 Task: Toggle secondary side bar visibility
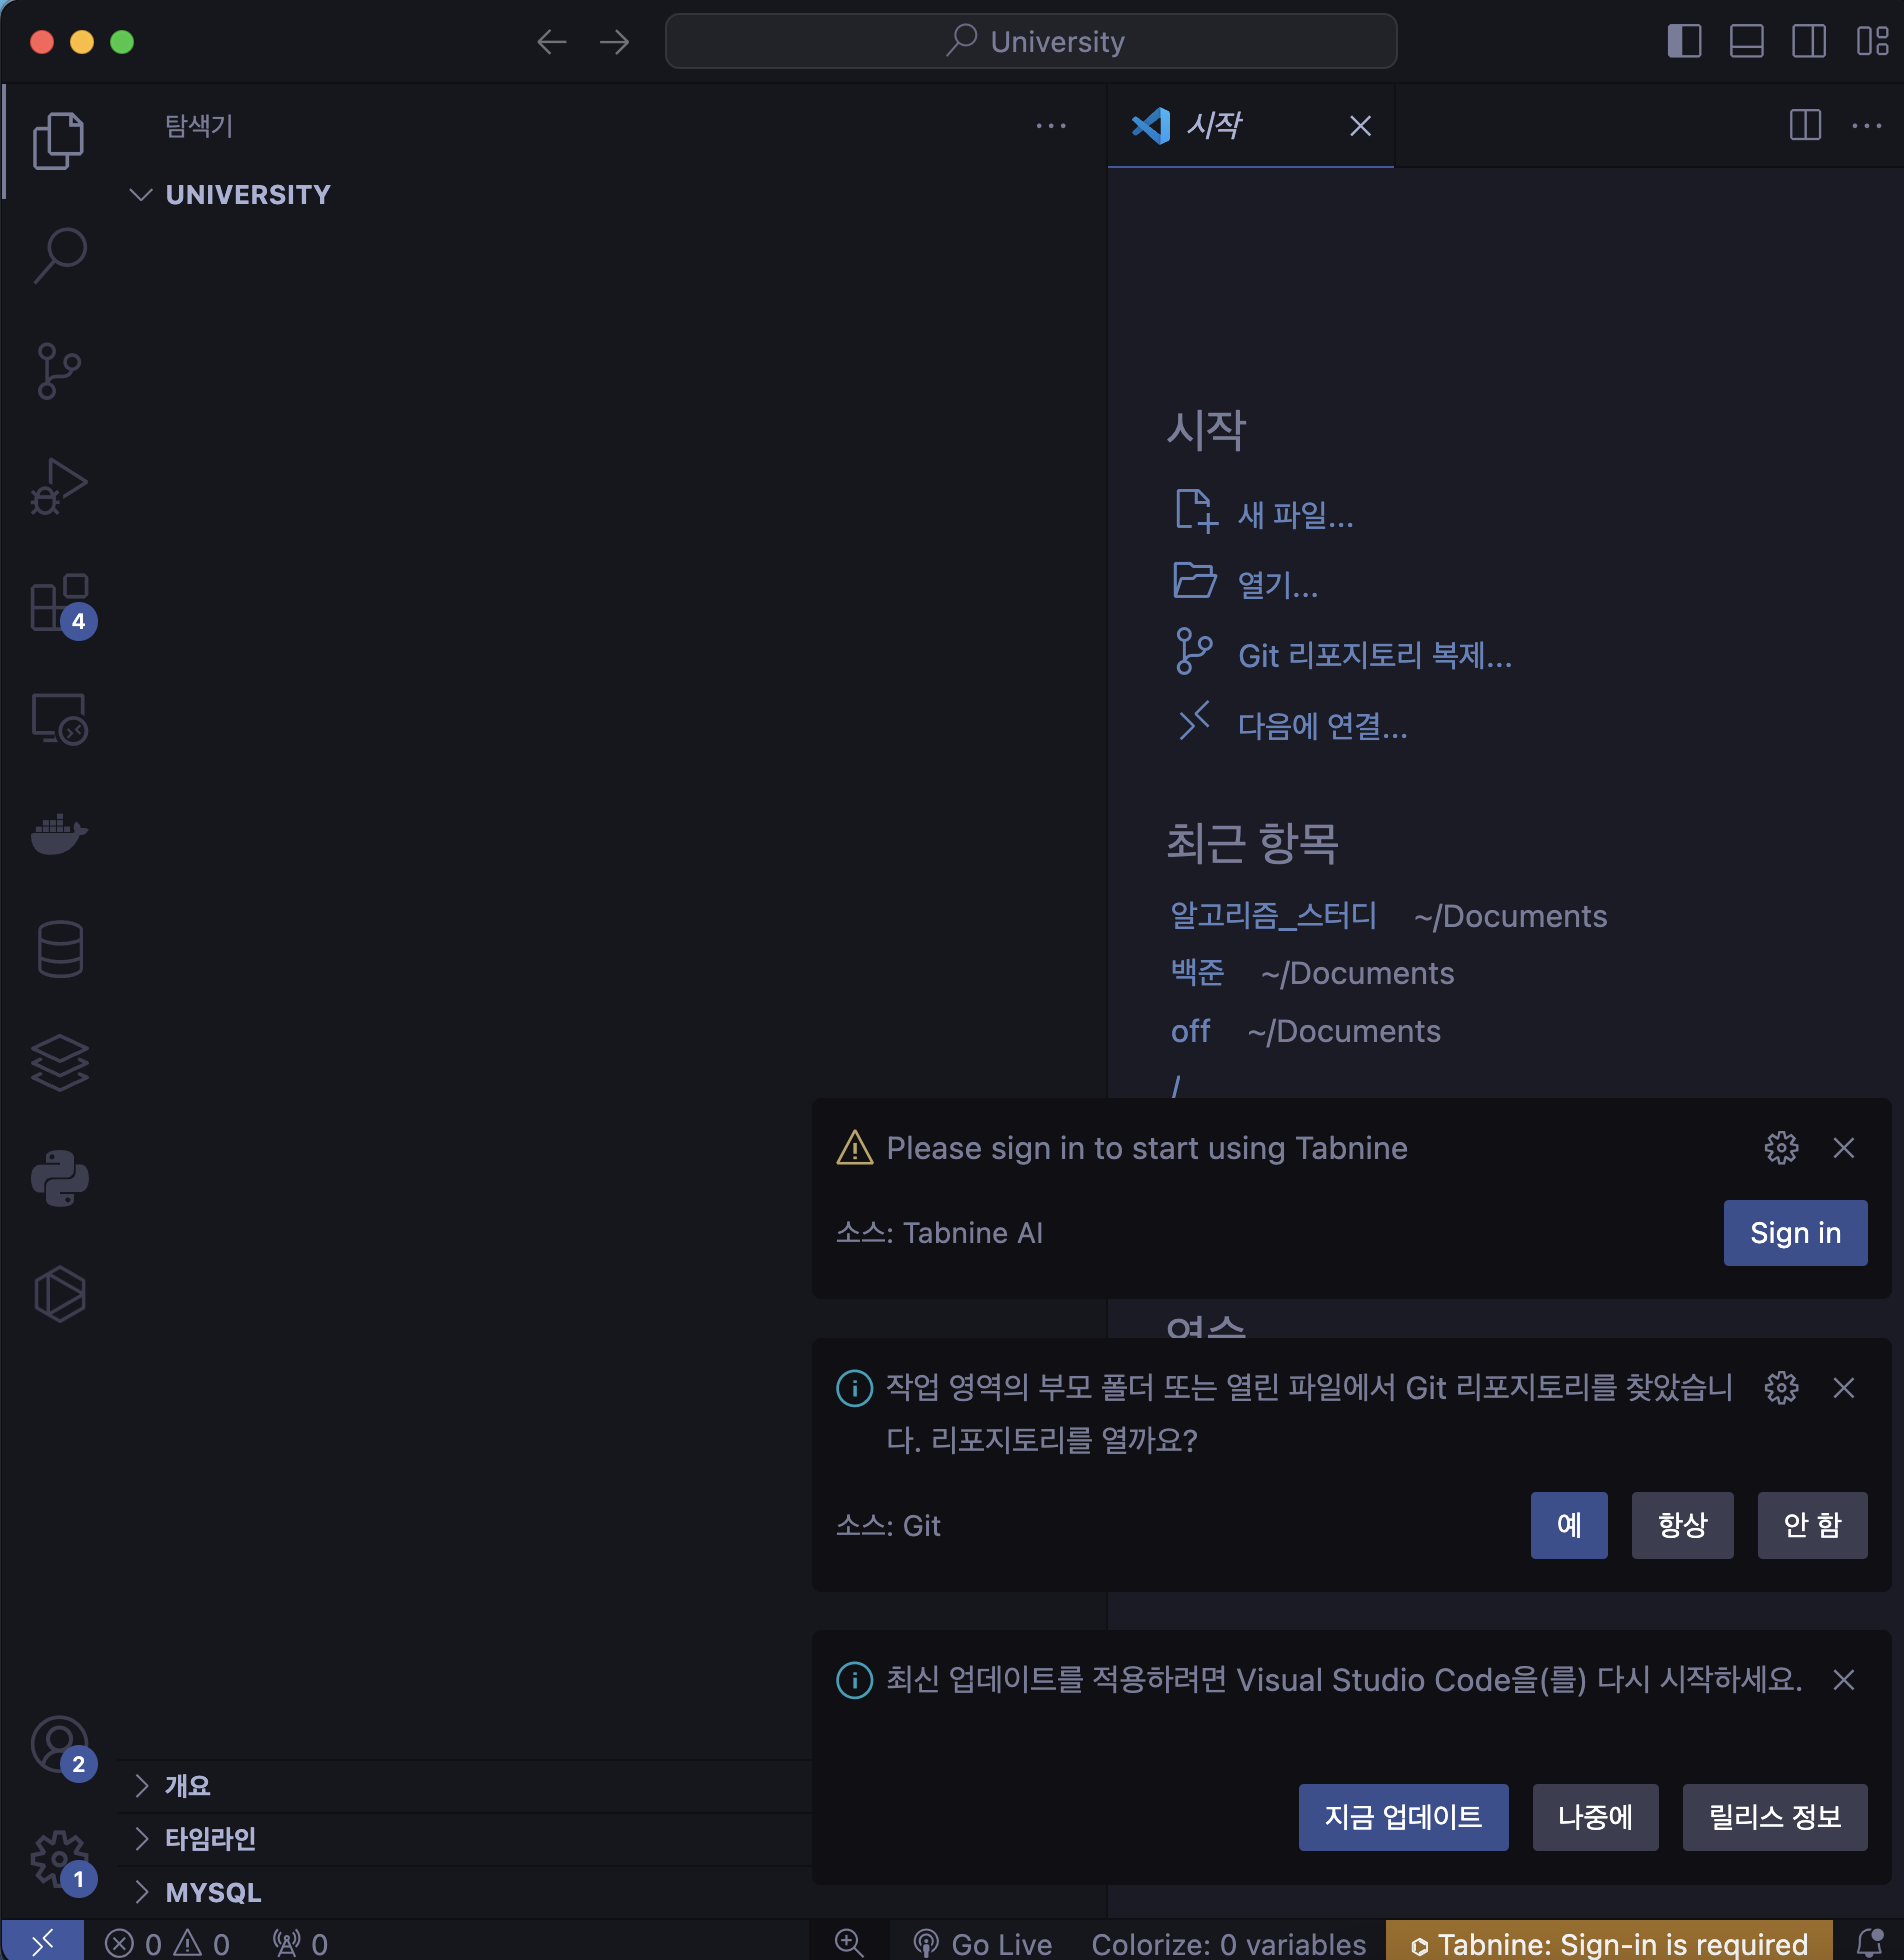pos(1808,42)
